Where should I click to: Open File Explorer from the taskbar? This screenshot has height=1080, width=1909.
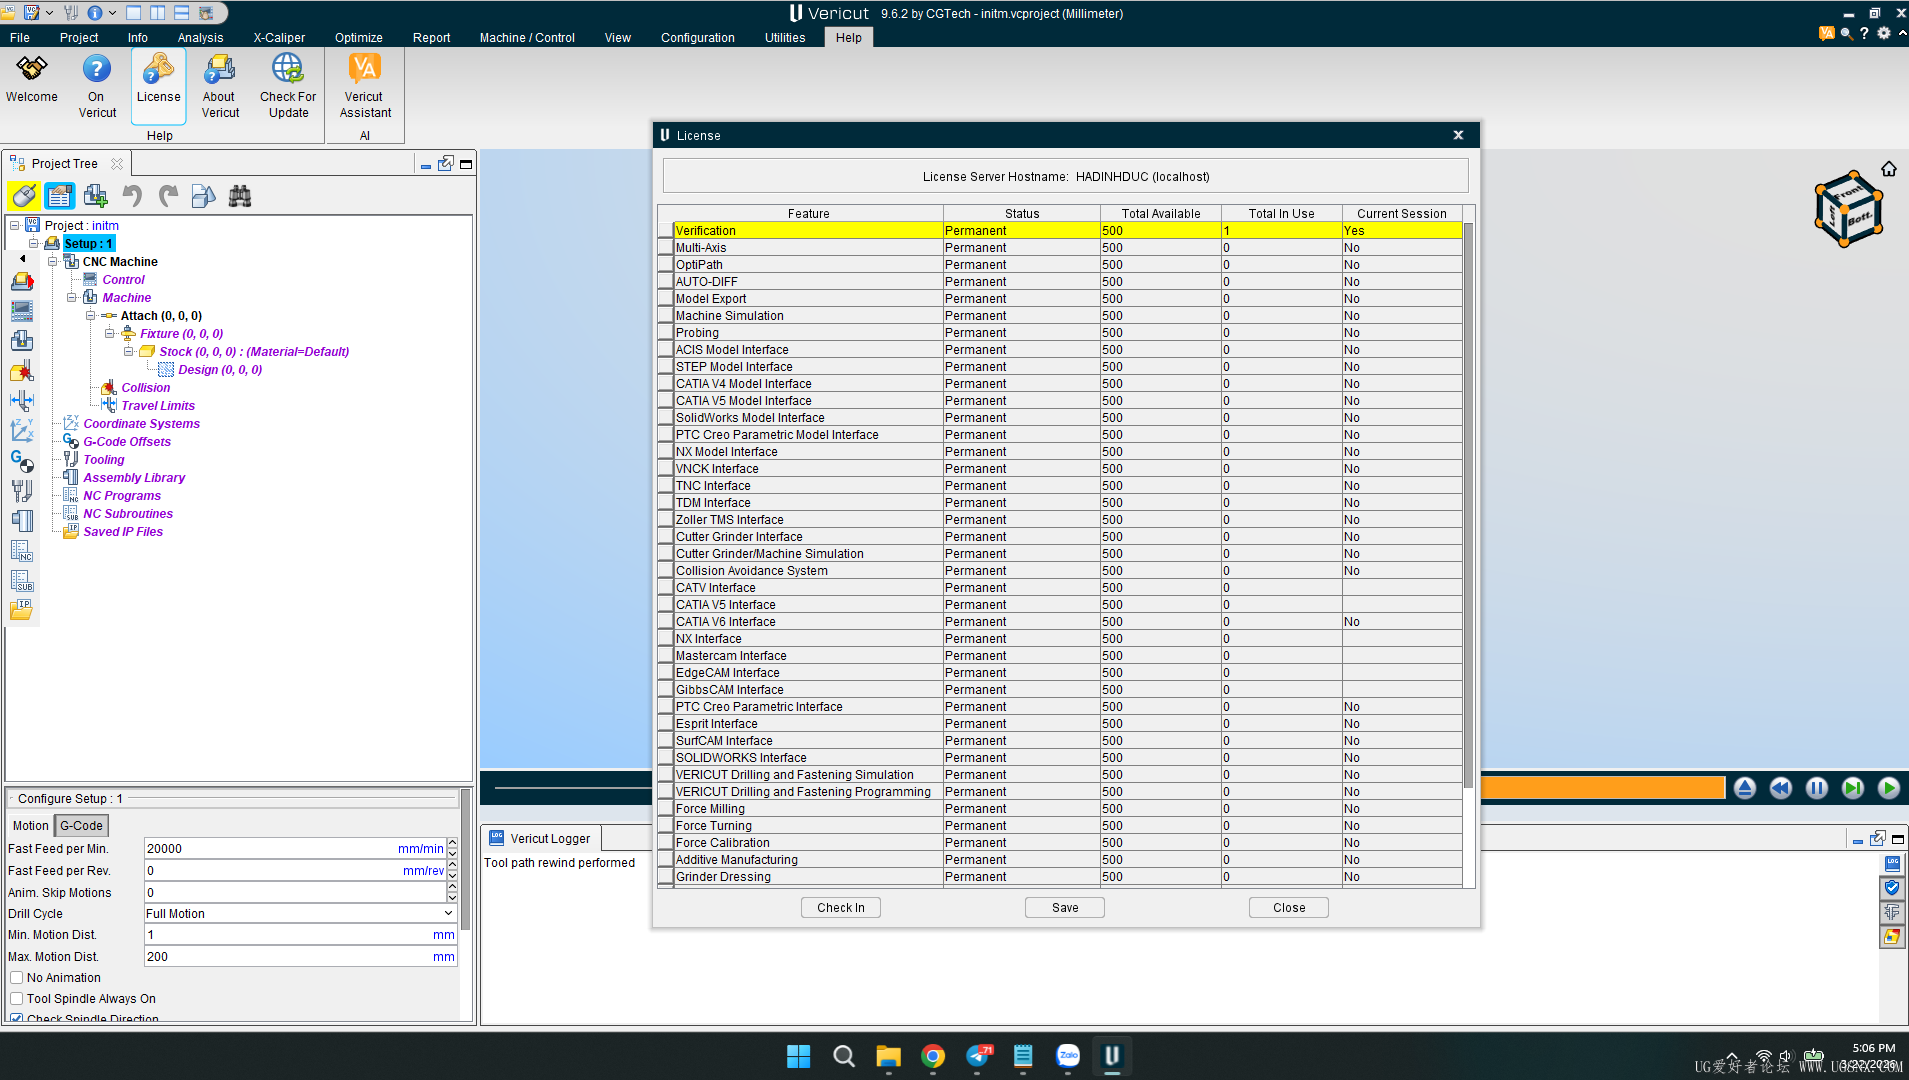point(888,1056)
